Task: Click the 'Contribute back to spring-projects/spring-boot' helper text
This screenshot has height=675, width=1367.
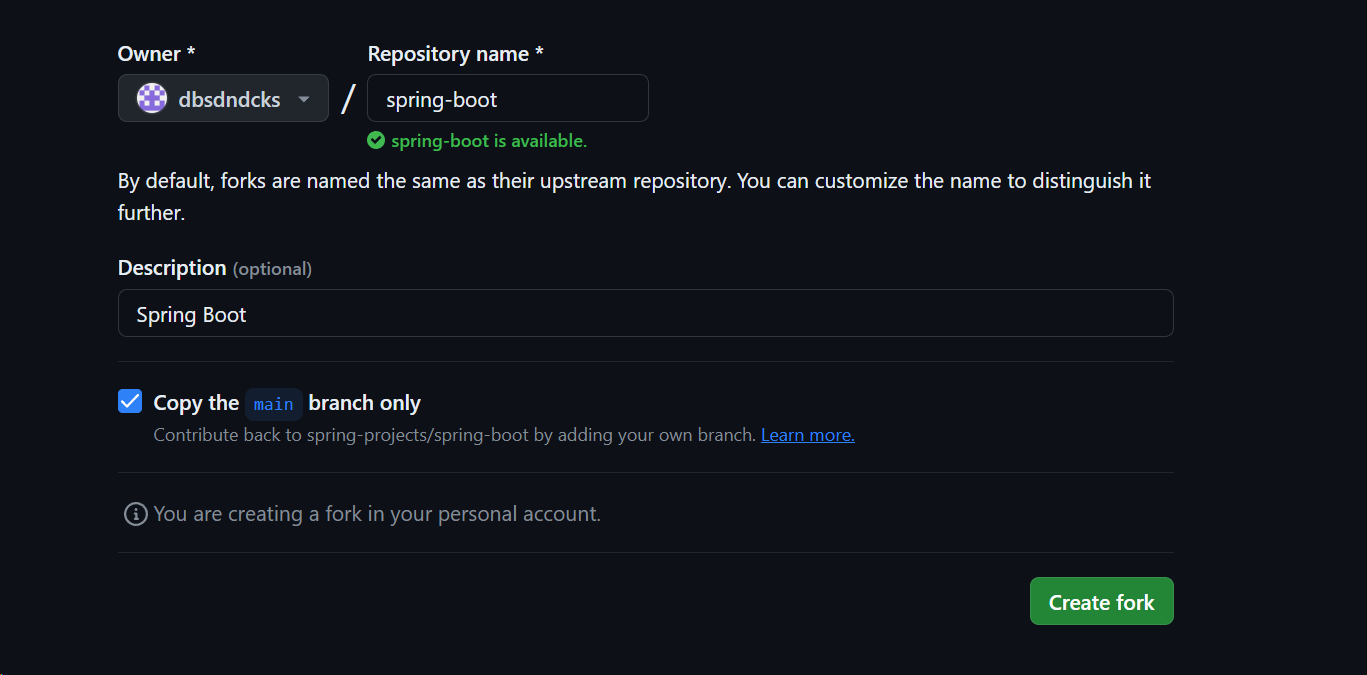Action: tap(455, 435)
